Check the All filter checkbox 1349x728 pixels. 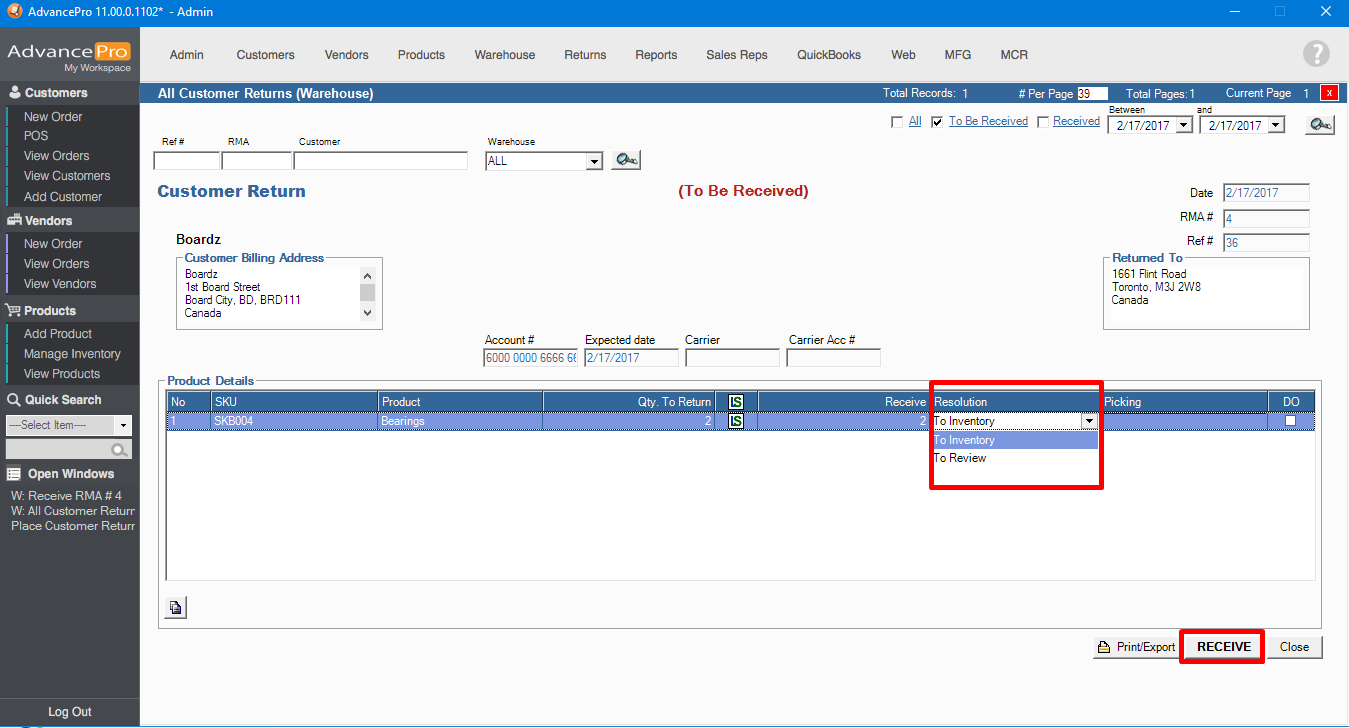pyautogui.click(x=897, y=122)
